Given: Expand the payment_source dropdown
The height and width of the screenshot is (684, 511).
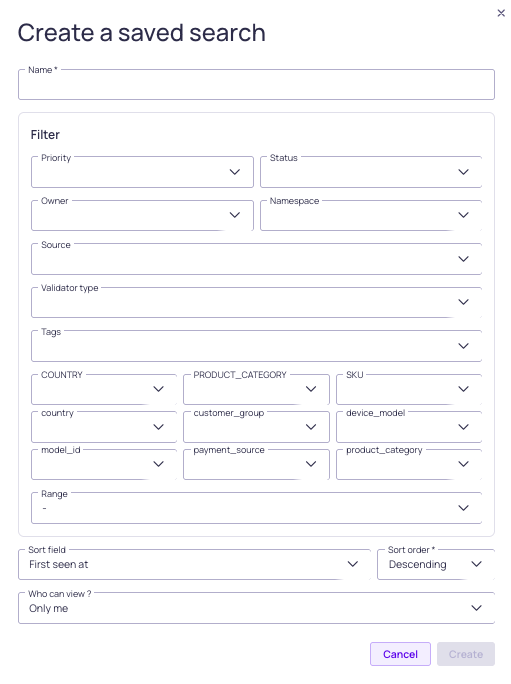Looking at the screenshot, I should point(256,464).
